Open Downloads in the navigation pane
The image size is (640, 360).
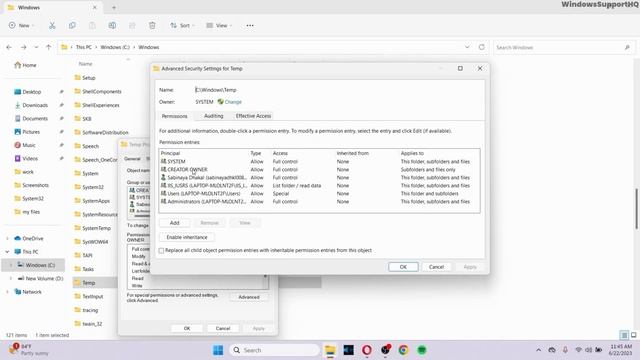tap(35, 105)
